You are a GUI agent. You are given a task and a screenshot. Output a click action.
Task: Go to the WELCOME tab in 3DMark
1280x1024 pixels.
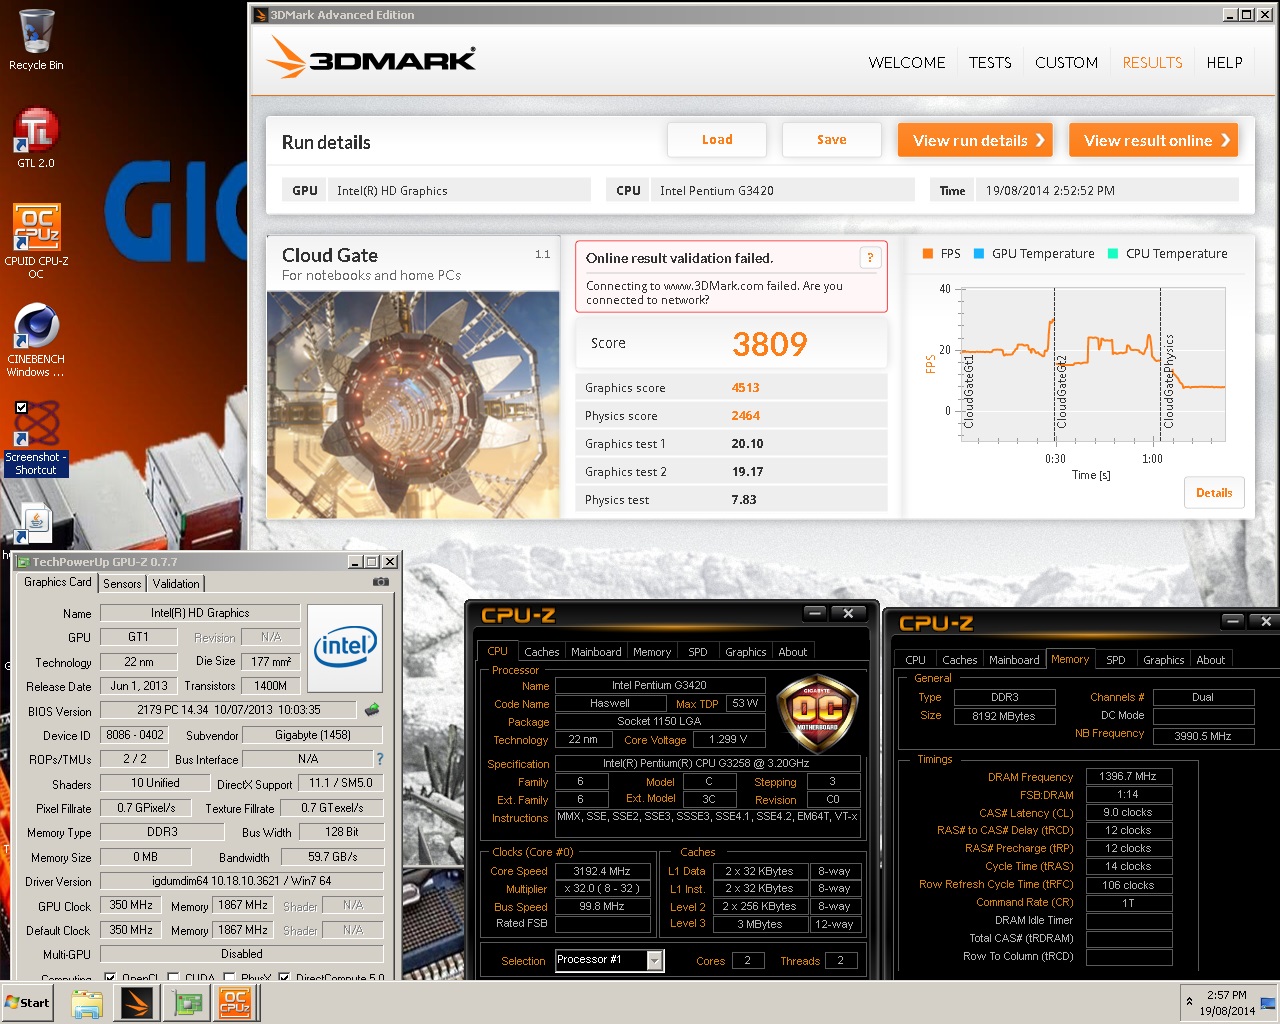tap(907, 62)
